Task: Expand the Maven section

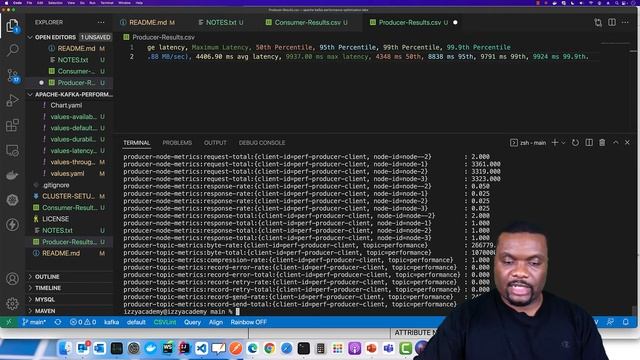Action: (70, 311)
